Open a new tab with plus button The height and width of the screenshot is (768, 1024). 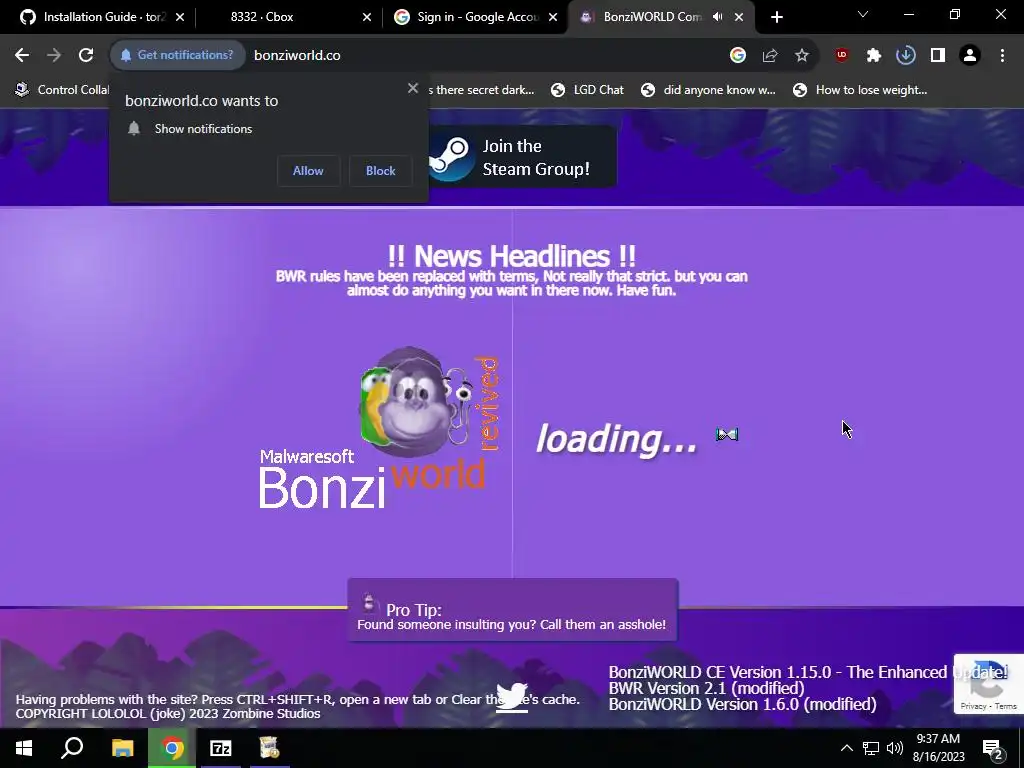[776, 17]
